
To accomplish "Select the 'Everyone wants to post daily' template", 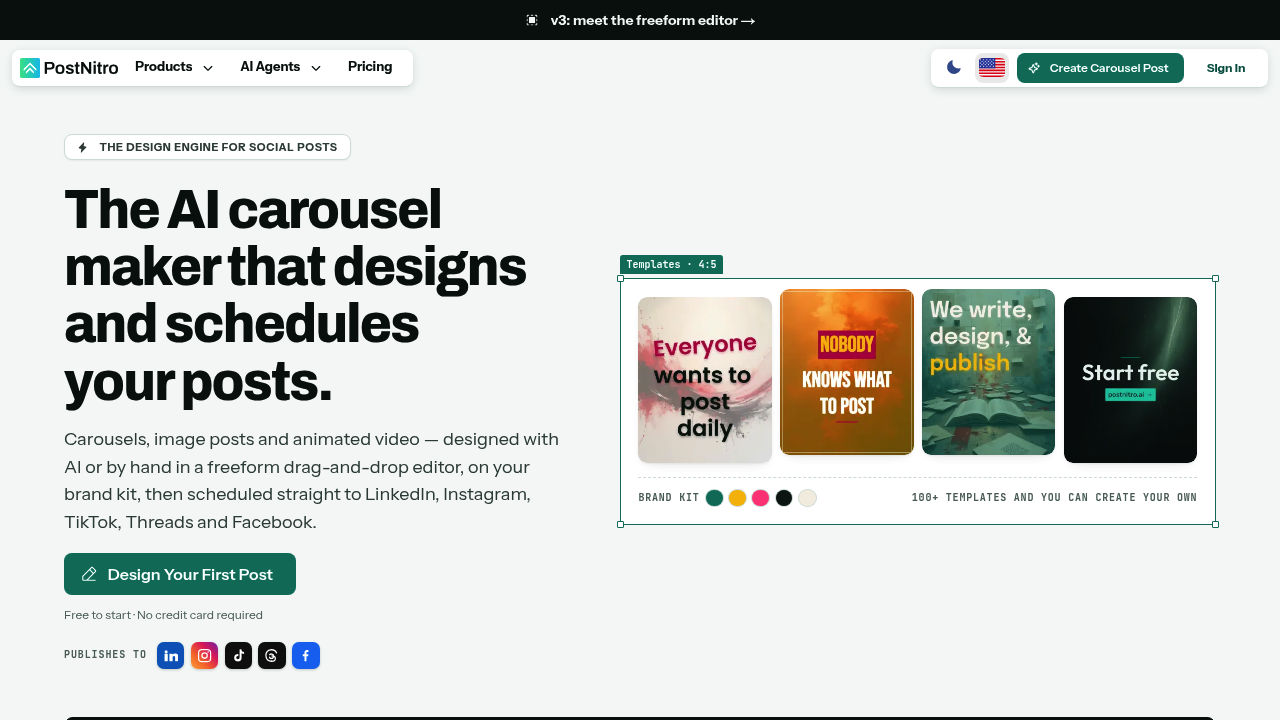I will coord(705,380).
